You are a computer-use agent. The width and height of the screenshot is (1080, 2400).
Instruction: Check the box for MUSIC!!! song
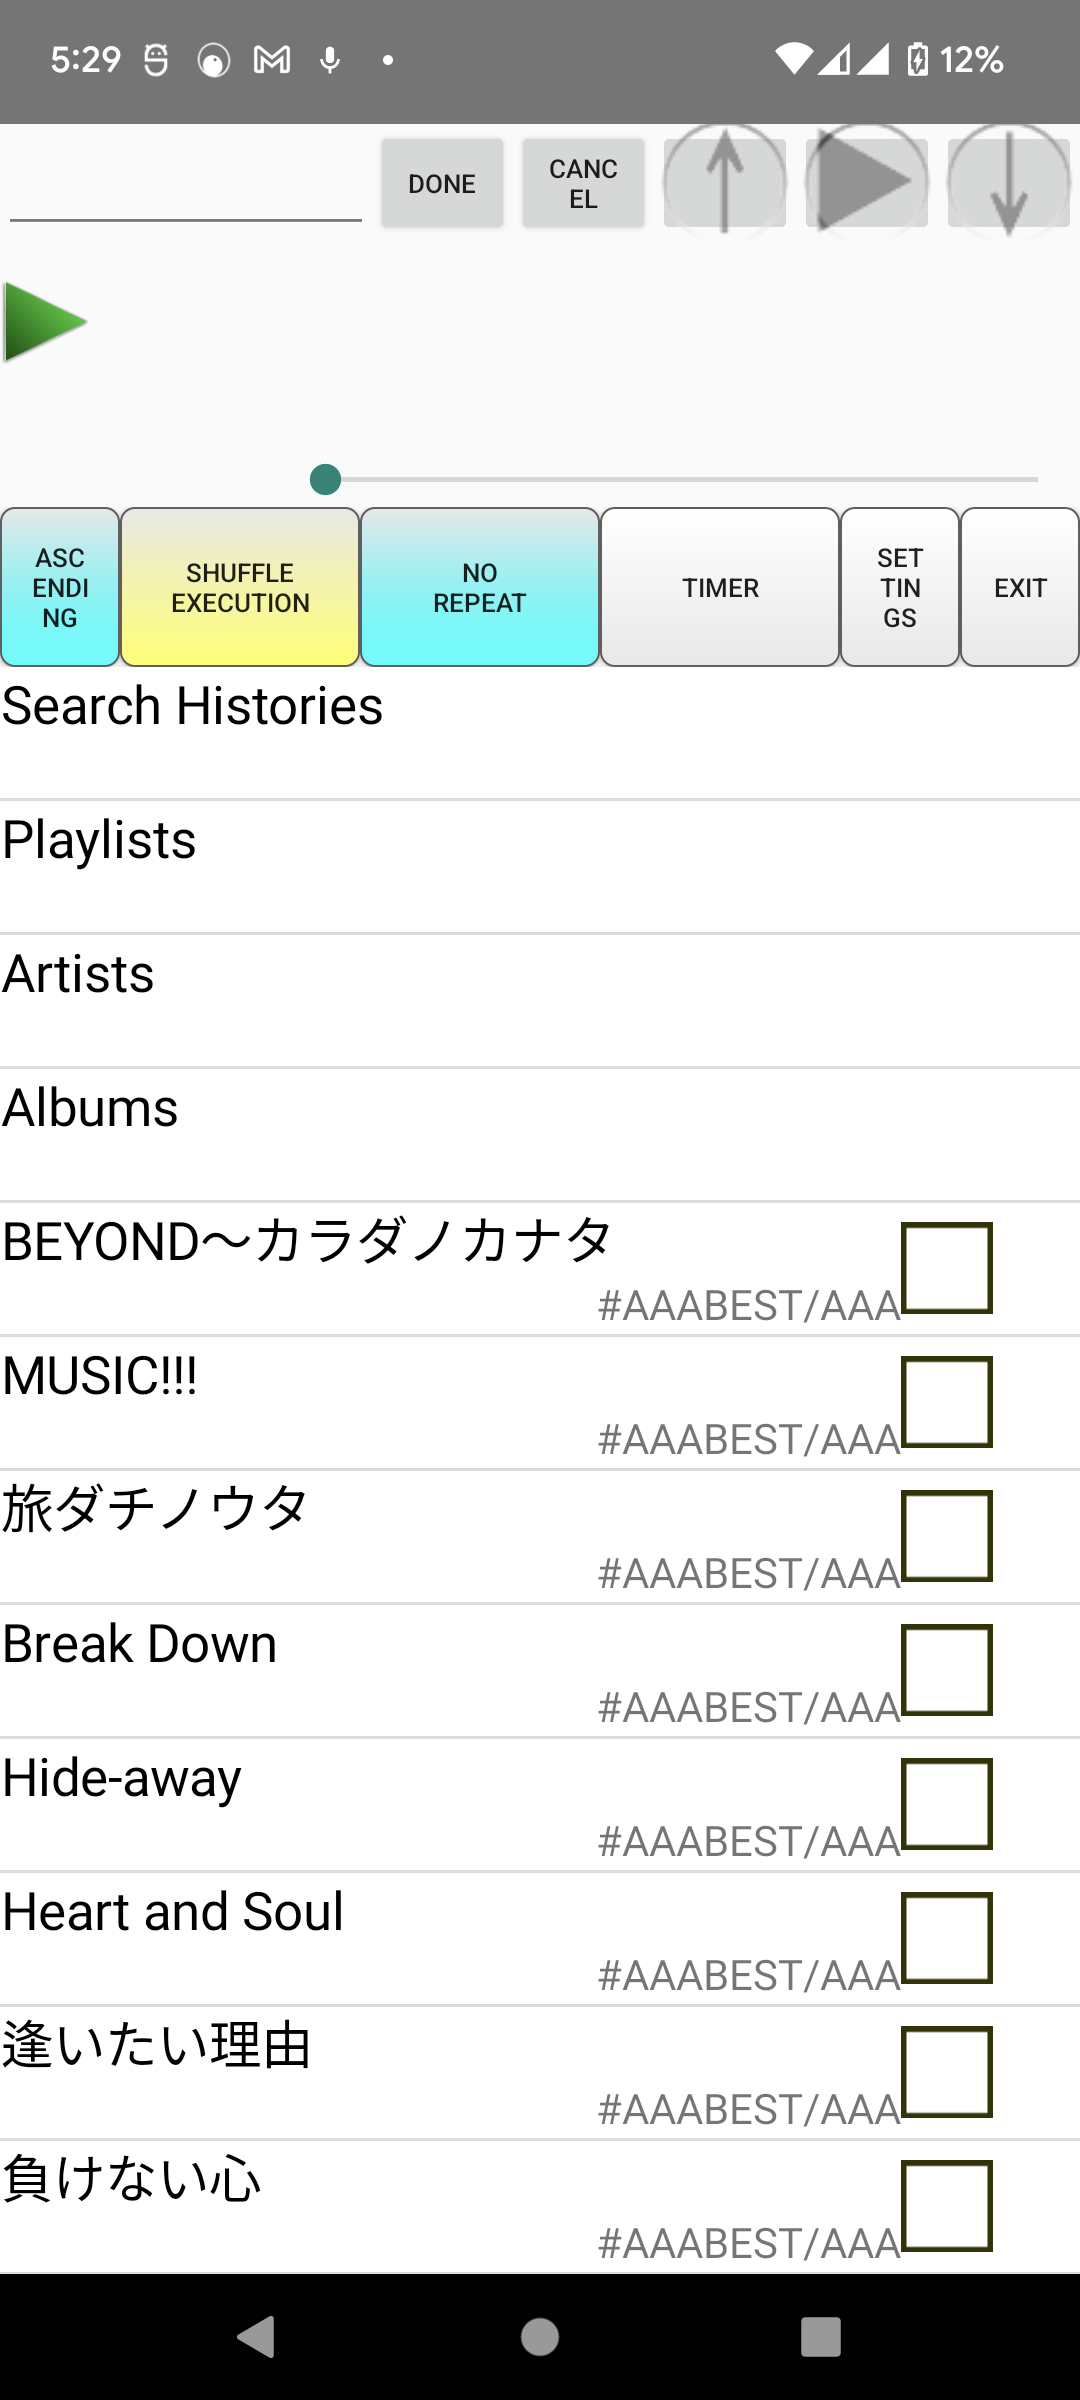(x=947, y=1402)
